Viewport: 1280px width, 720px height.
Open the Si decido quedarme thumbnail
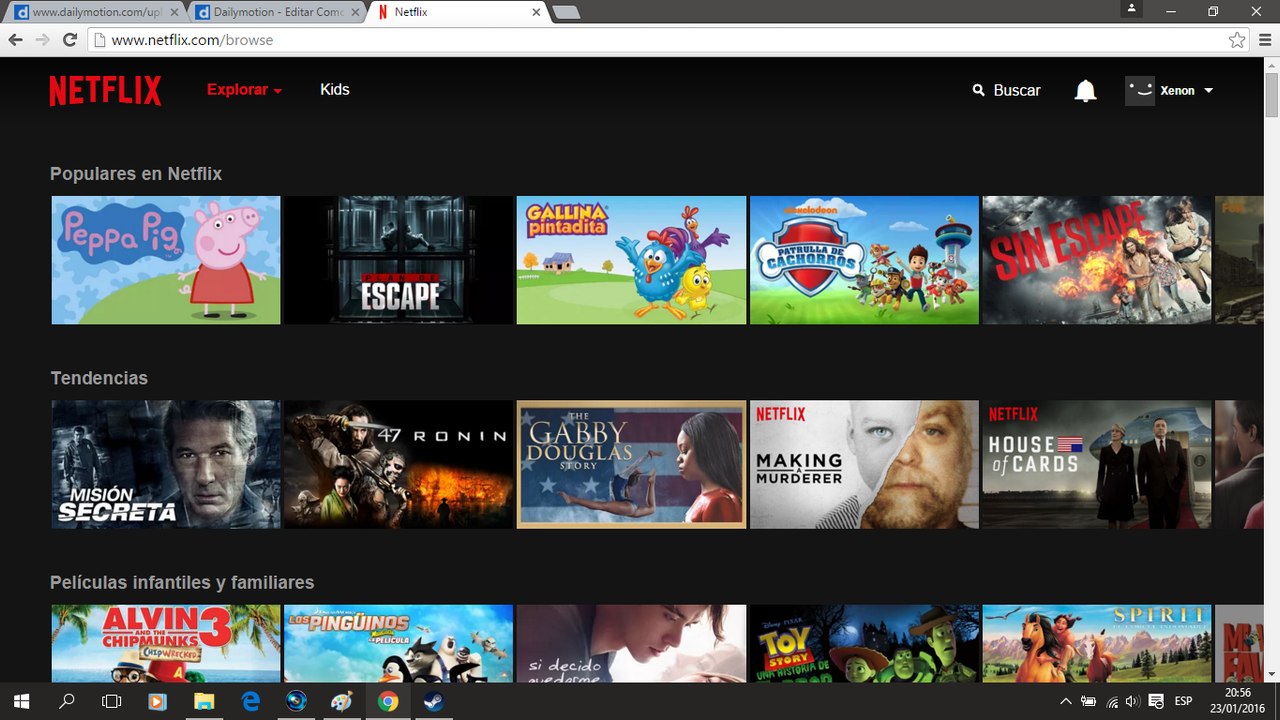coord(632,643)
